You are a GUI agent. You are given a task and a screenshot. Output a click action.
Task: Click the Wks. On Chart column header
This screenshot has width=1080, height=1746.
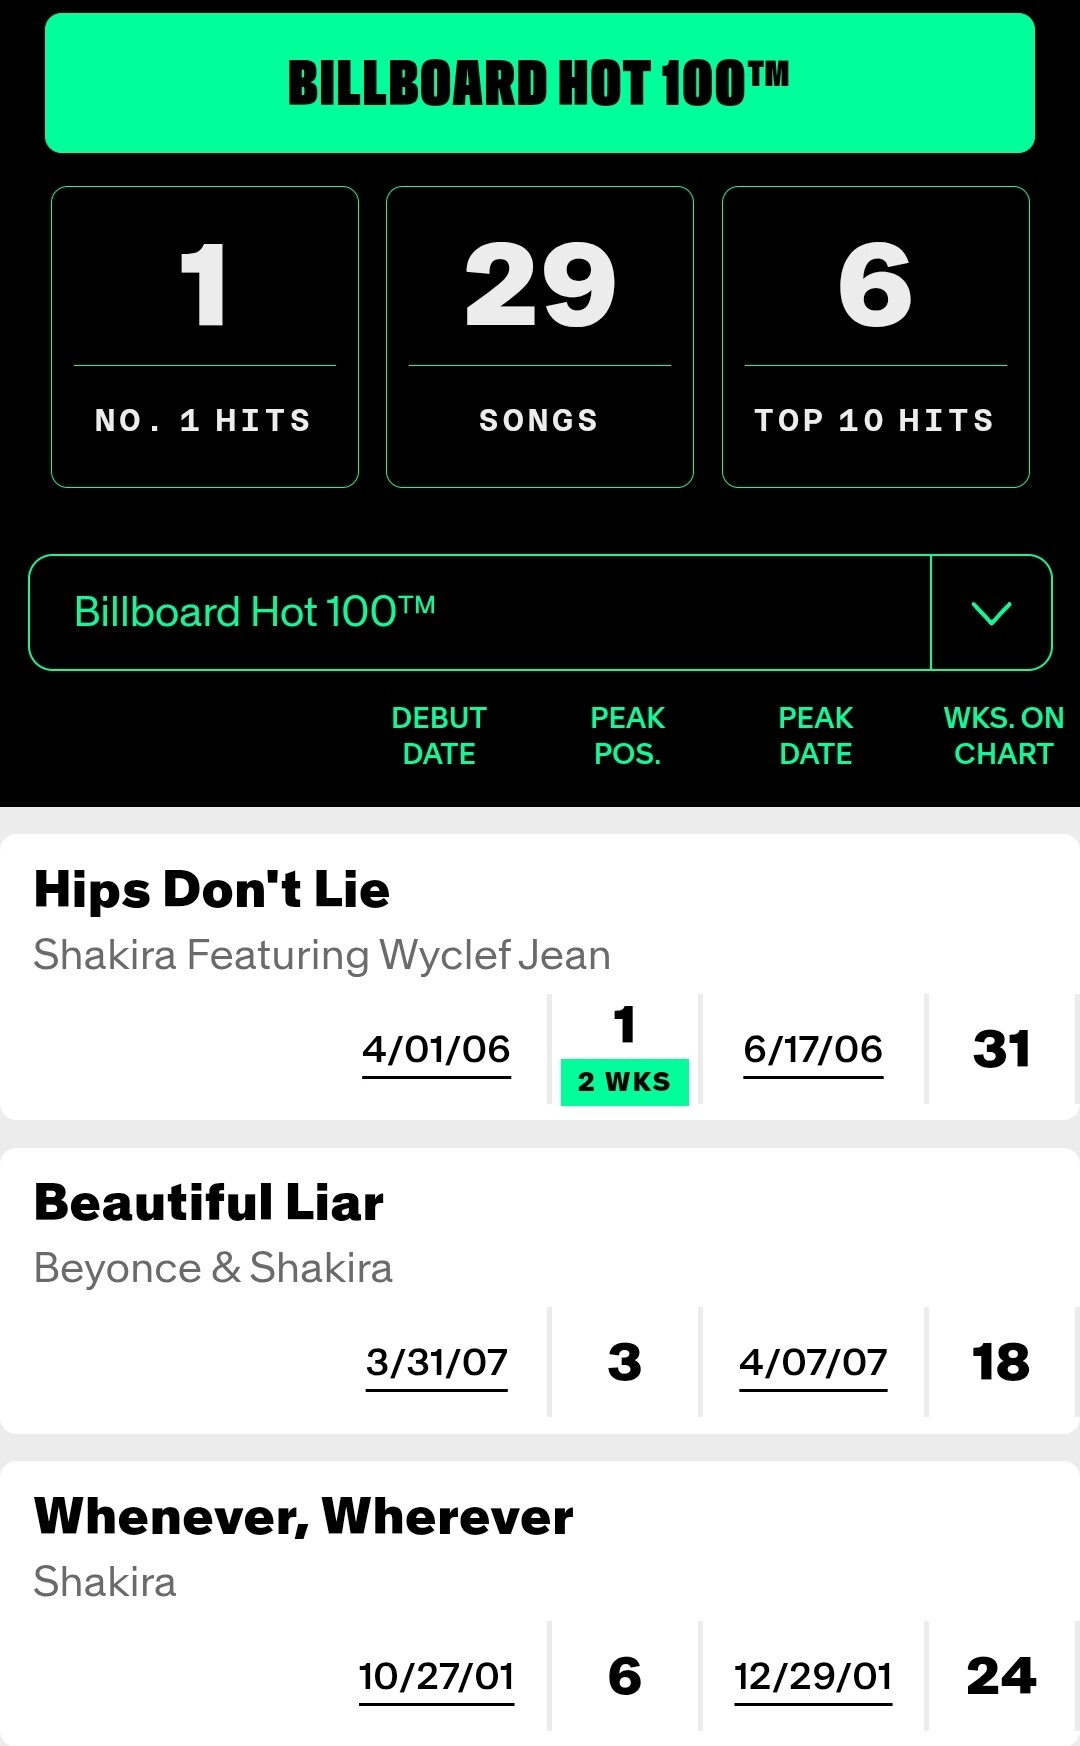[x=1003, y=736]
